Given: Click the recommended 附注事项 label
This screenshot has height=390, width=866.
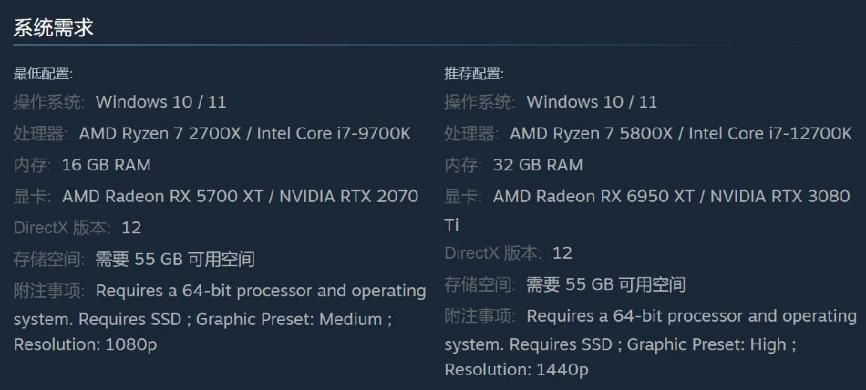Looking at the screenshot, I should click(x=480, y=317).
